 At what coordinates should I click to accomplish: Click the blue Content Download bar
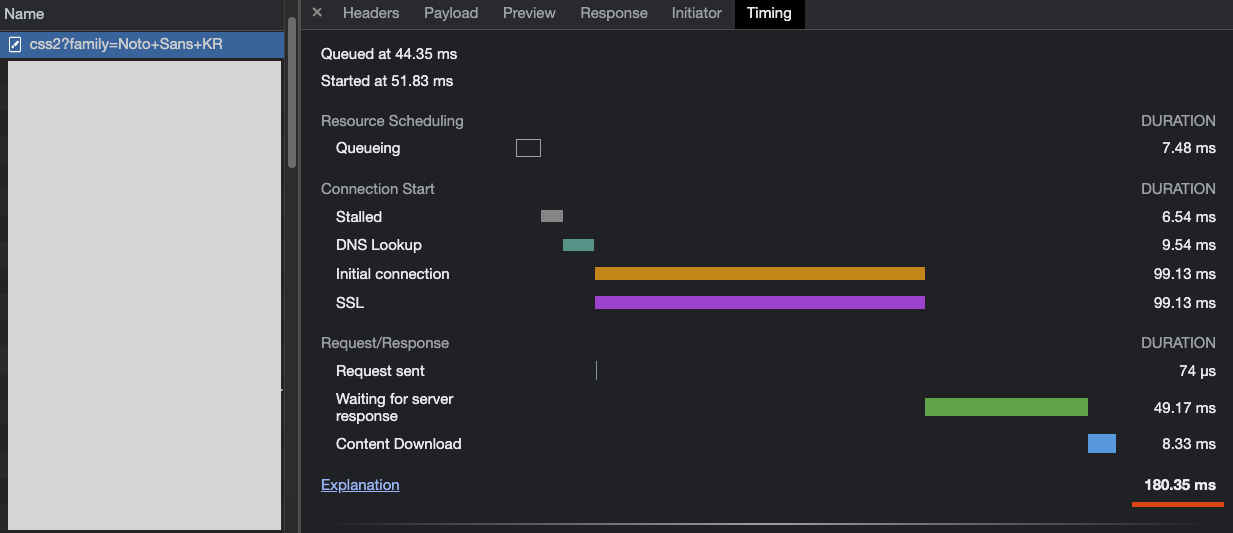pyautogui.click(x=1102, y=444)
